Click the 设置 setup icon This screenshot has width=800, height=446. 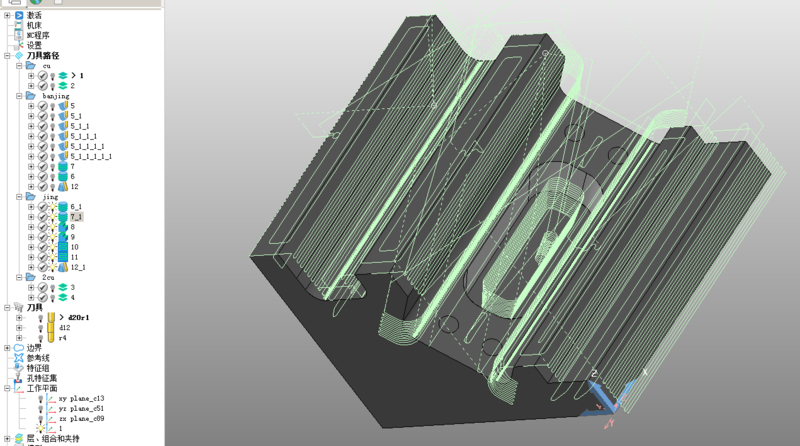(19, 45)
